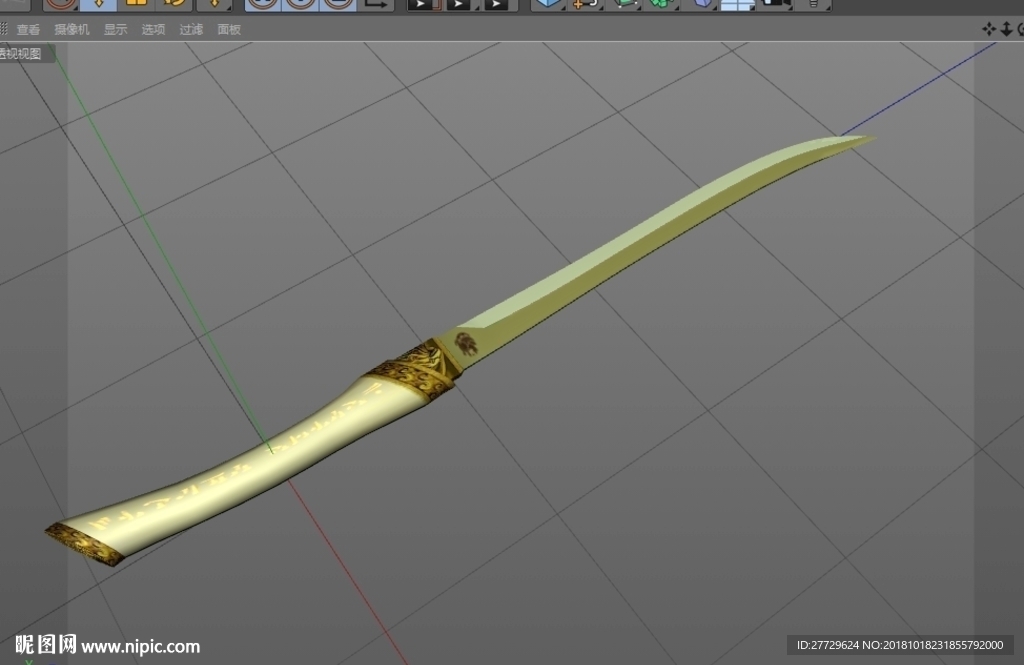The image size is (1024, 665).
Task: Open the 摄像机 viewport menu
Action: click(x=72, y=29)
